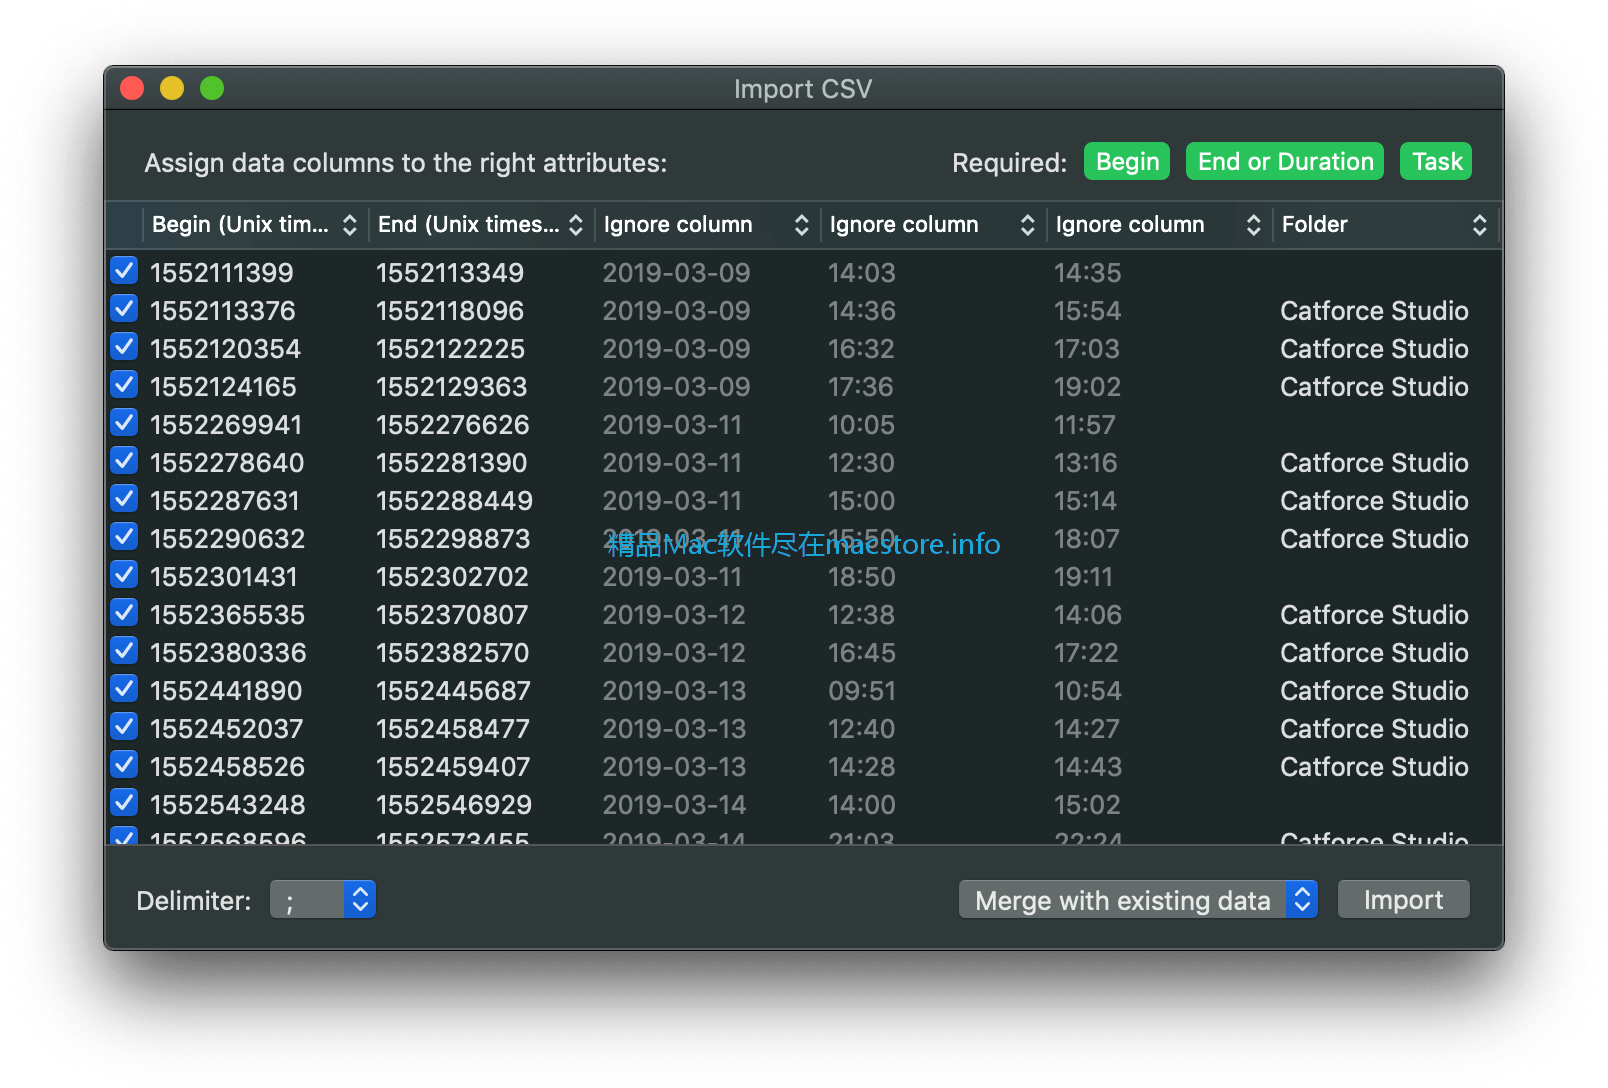The image size is (1608, 1088).
Task: Toggle checkbox for row 1552458526
Action: point(124,765)
